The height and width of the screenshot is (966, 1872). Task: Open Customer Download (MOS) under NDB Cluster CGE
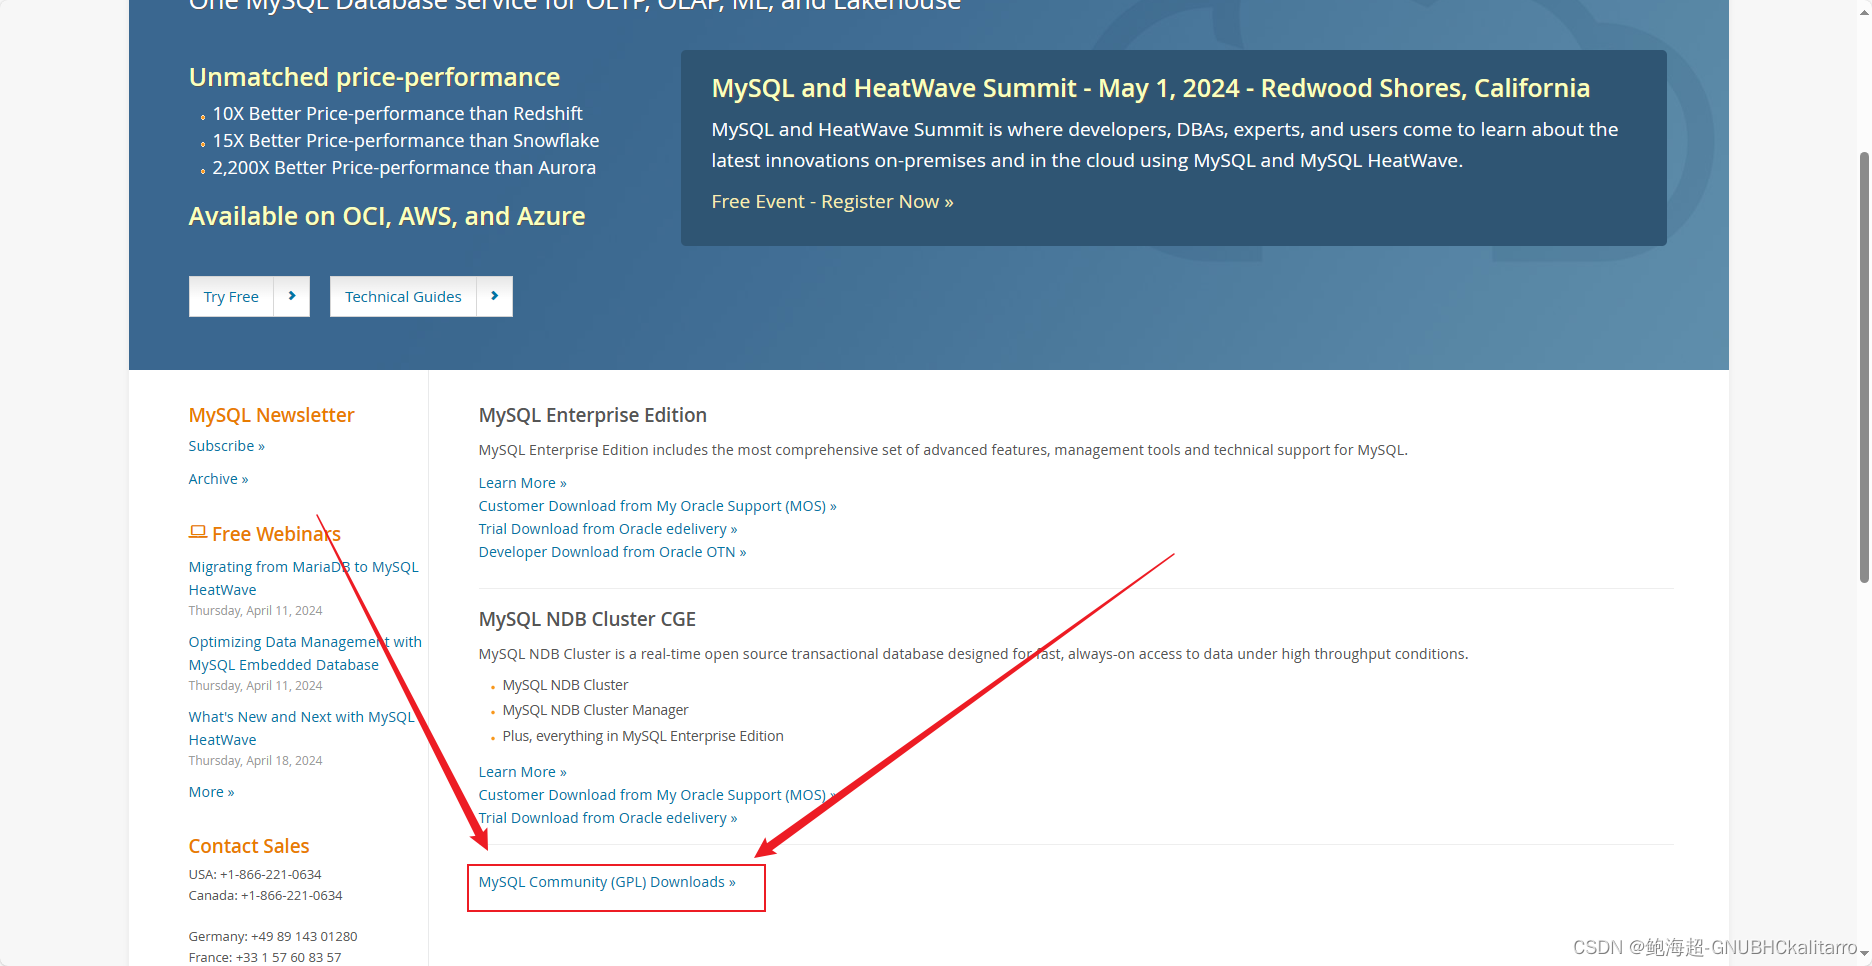pyautogui.click(x=657, y=795)
